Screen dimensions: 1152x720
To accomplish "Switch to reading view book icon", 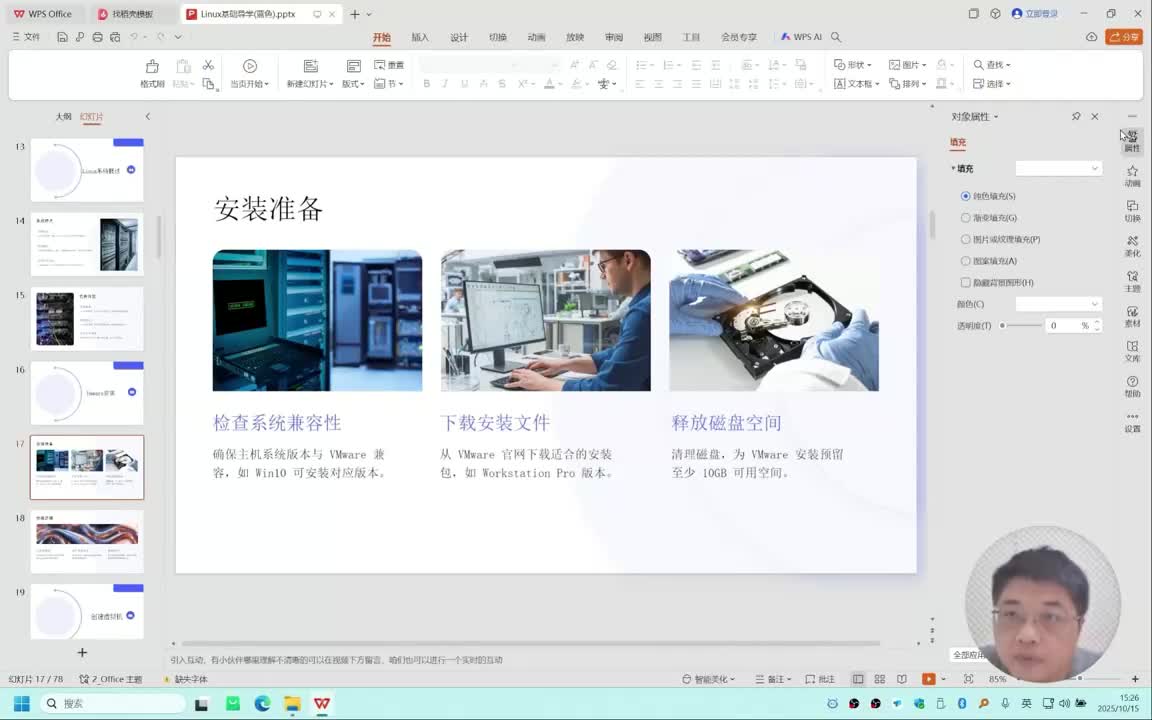I will coord(901,679).
